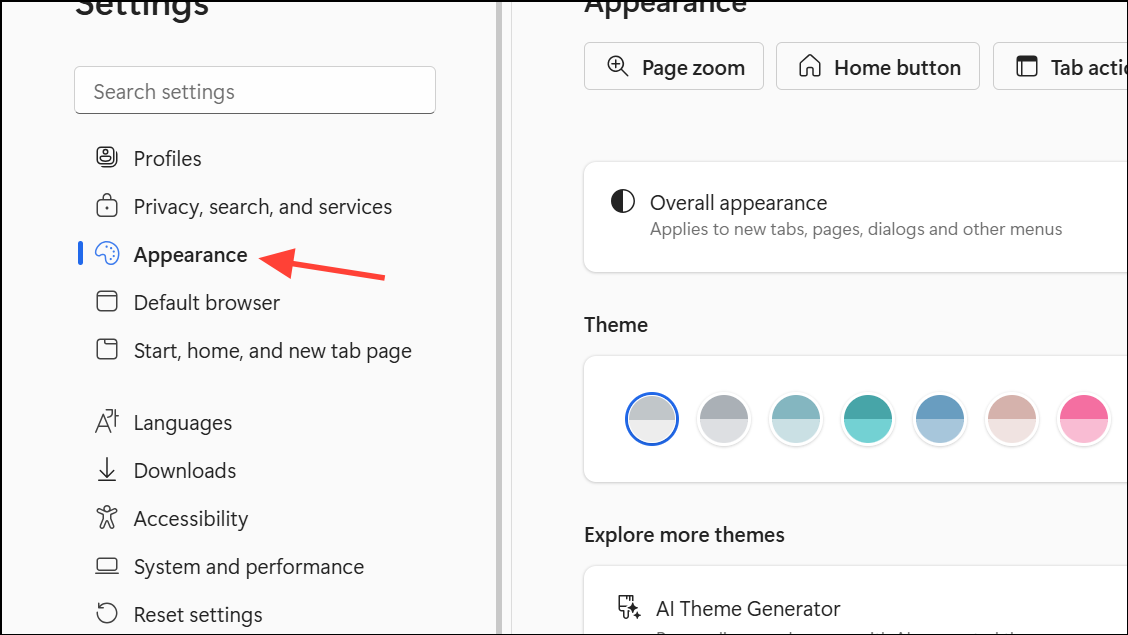The image size is (1128, 635).
Task: Click the monitor icon beside System and performance
Action: click(106, 565)
